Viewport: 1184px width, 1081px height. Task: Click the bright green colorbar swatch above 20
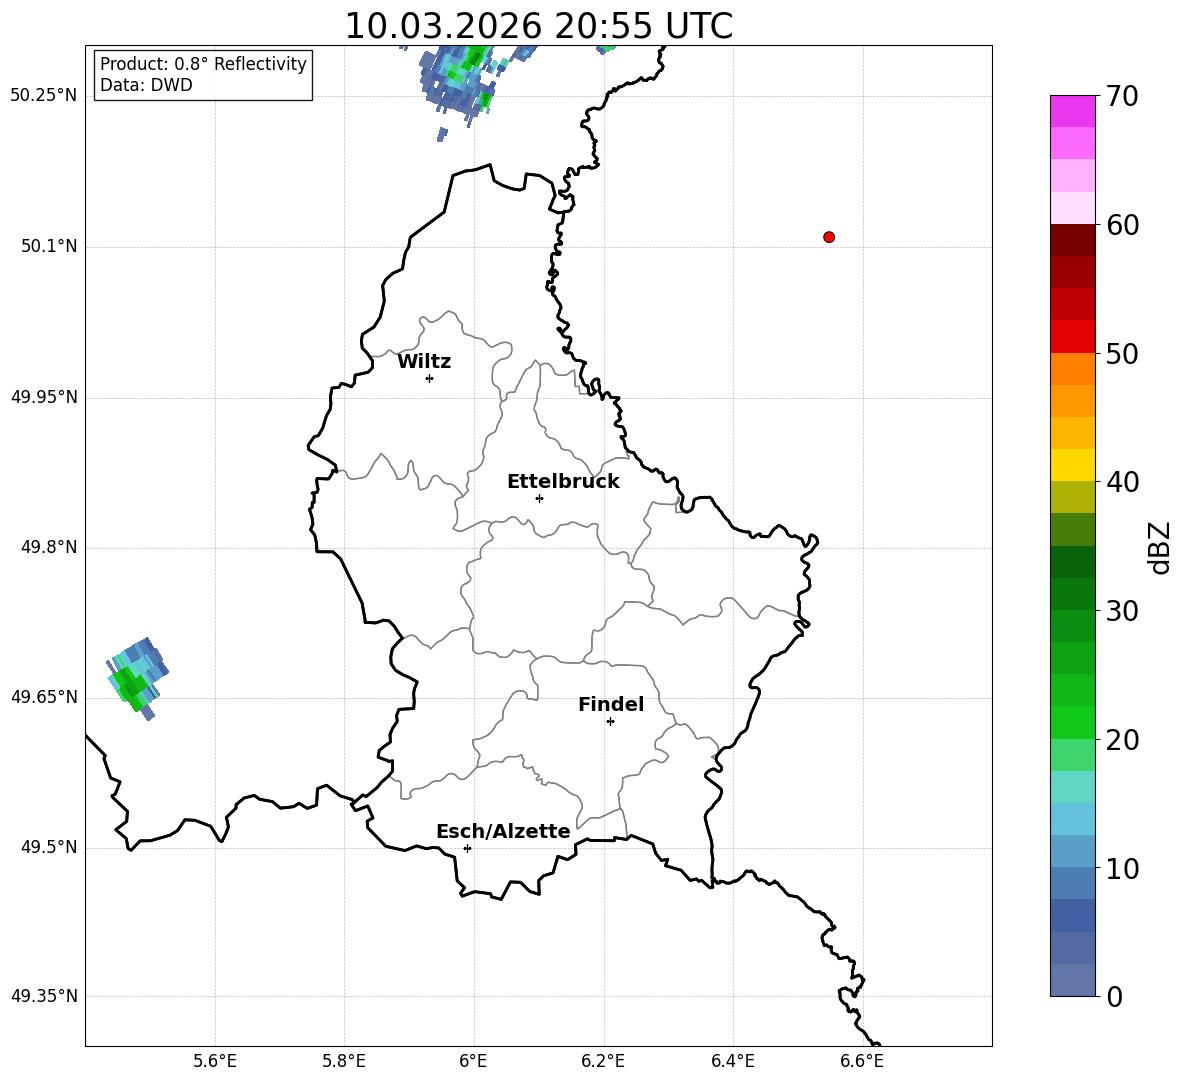(x=1072, y=722)
